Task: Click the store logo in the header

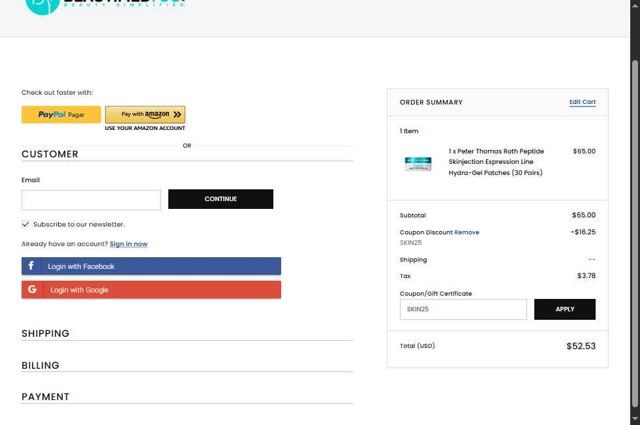Action: point(105,6)
